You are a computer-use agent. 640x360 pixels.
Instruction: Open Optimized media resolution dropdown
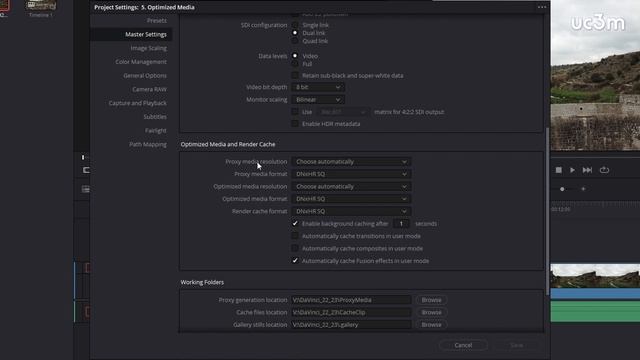click(x=351, y=187)
